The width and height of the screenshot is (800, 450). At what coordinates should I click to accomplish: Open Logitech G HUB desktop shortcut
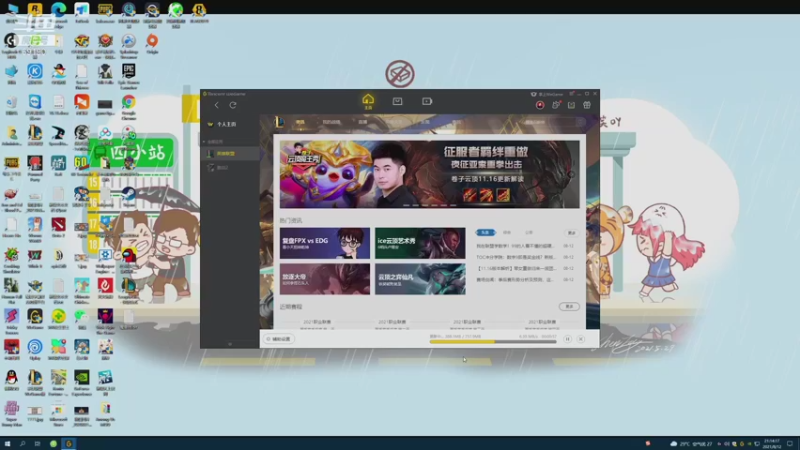tap(11, 45)
